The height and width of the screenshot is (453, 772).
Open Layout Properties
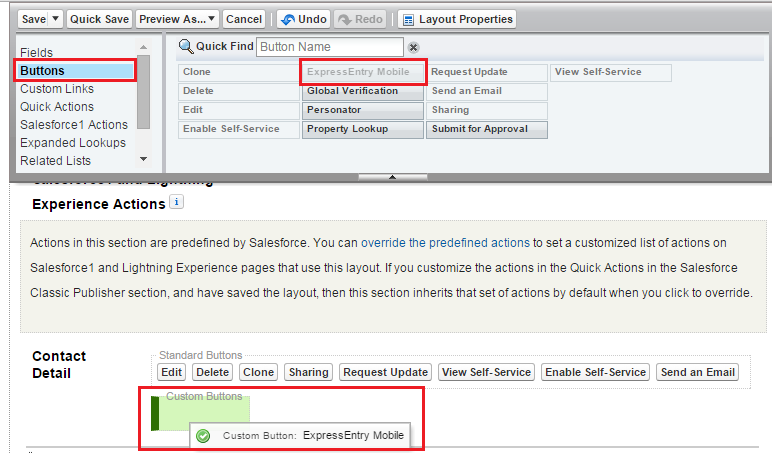click(457, 19)
